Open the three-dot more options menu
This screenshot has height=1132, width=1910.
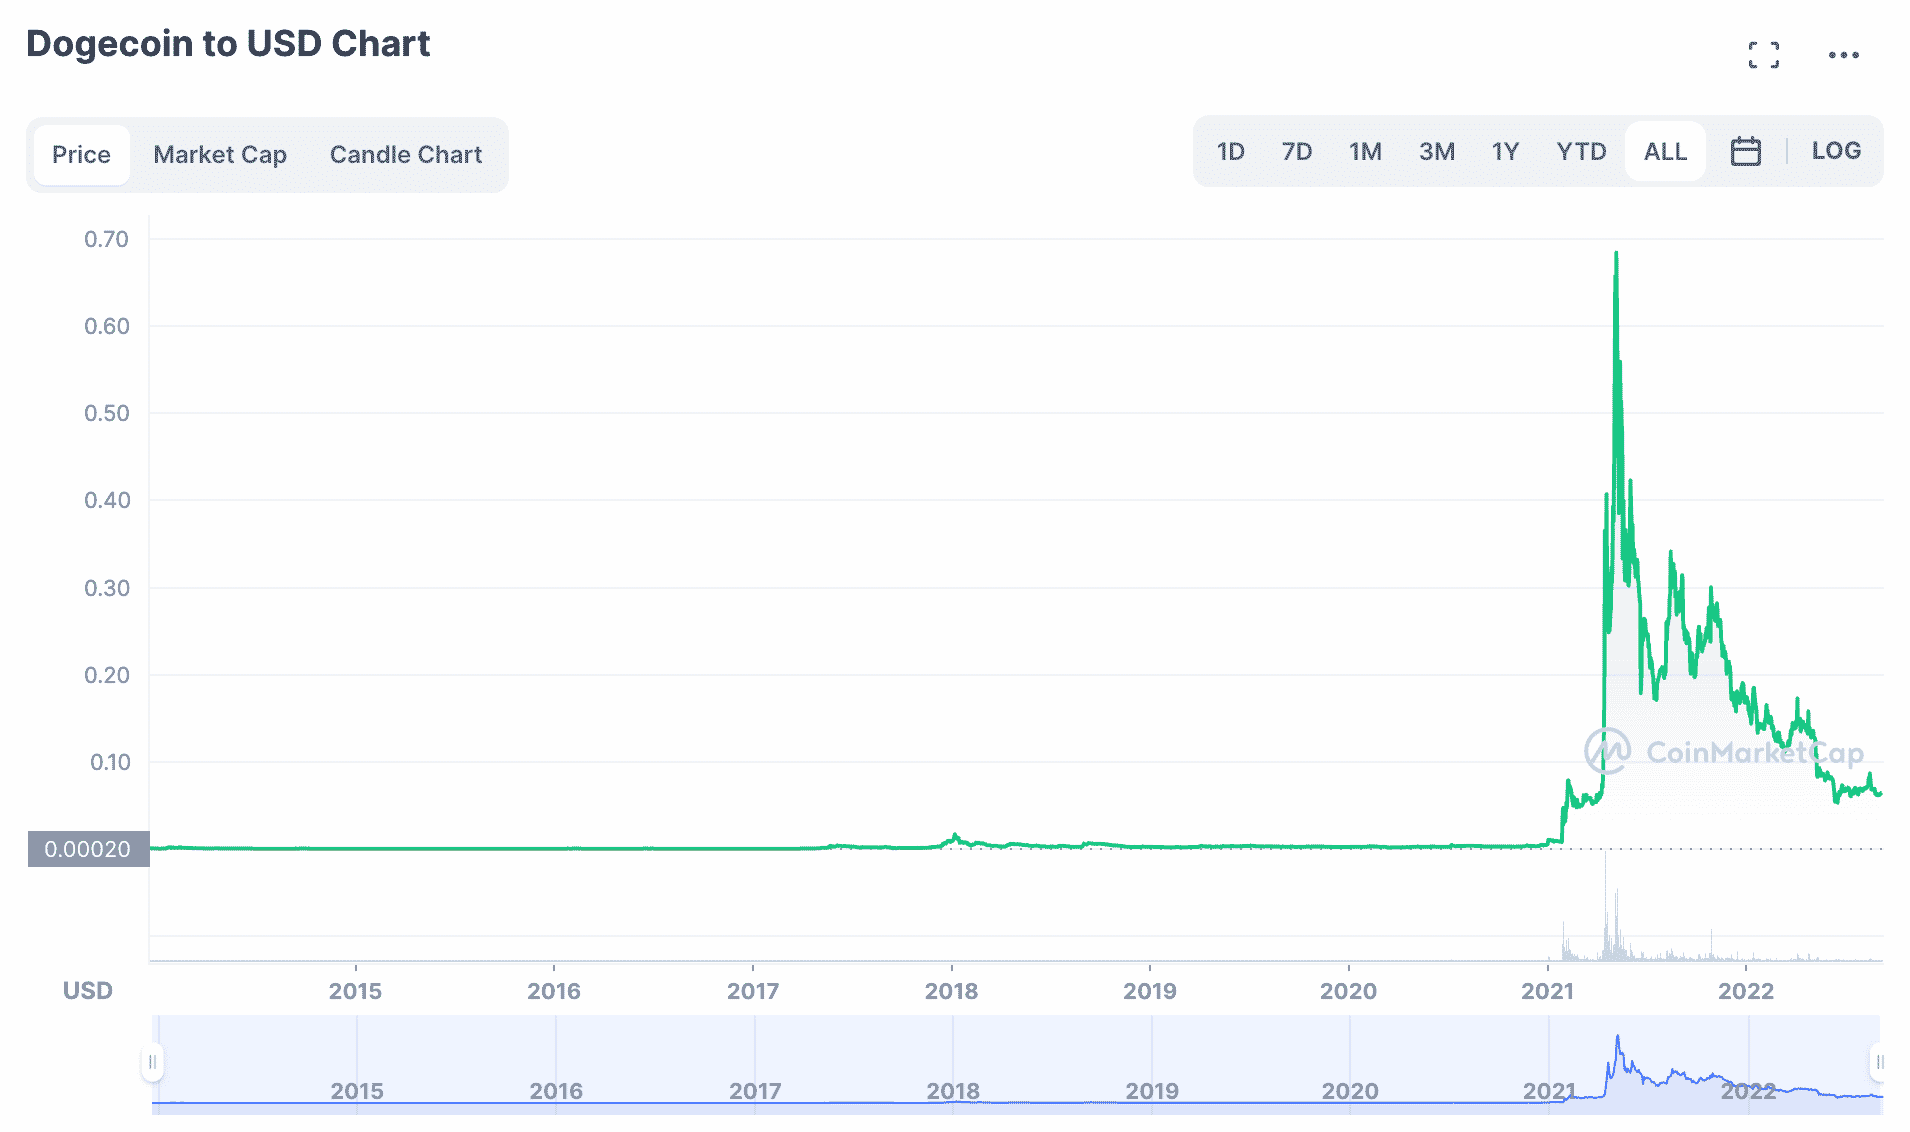coord(1843,55)
